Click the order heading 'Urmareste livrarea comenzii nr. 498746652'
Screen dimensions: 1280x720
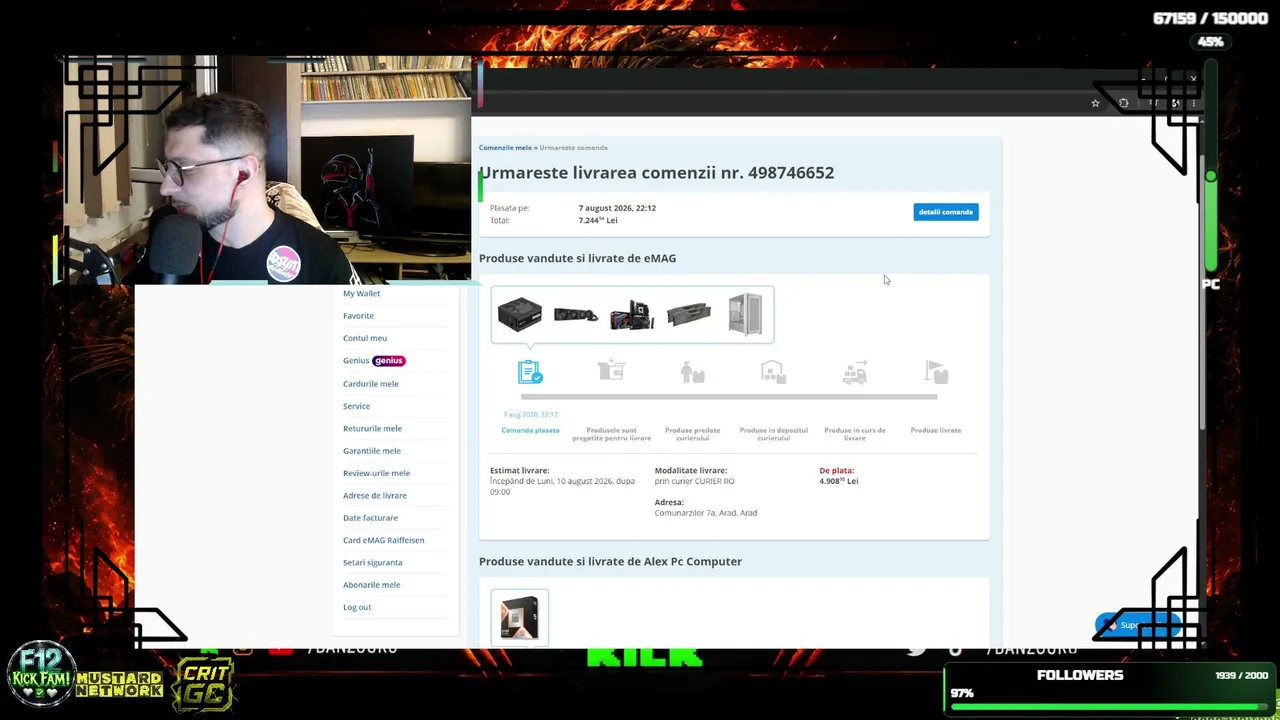[x=656, y=173]
